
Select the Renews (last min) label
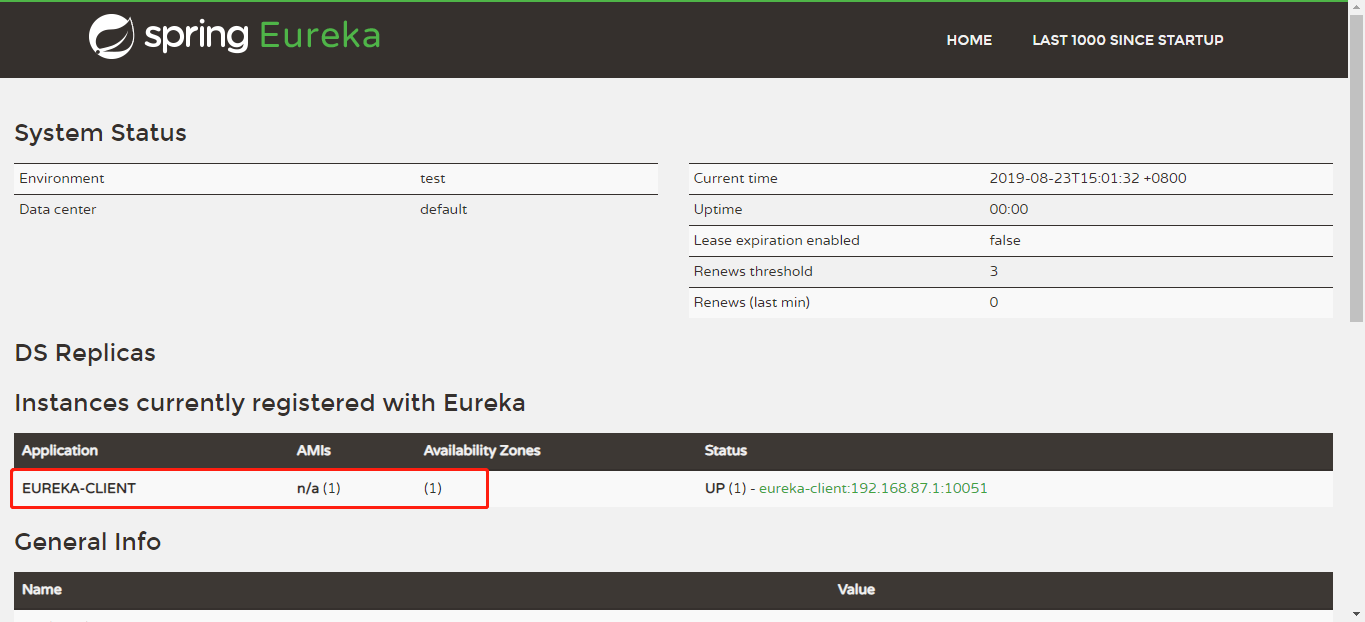coord(752,302)
